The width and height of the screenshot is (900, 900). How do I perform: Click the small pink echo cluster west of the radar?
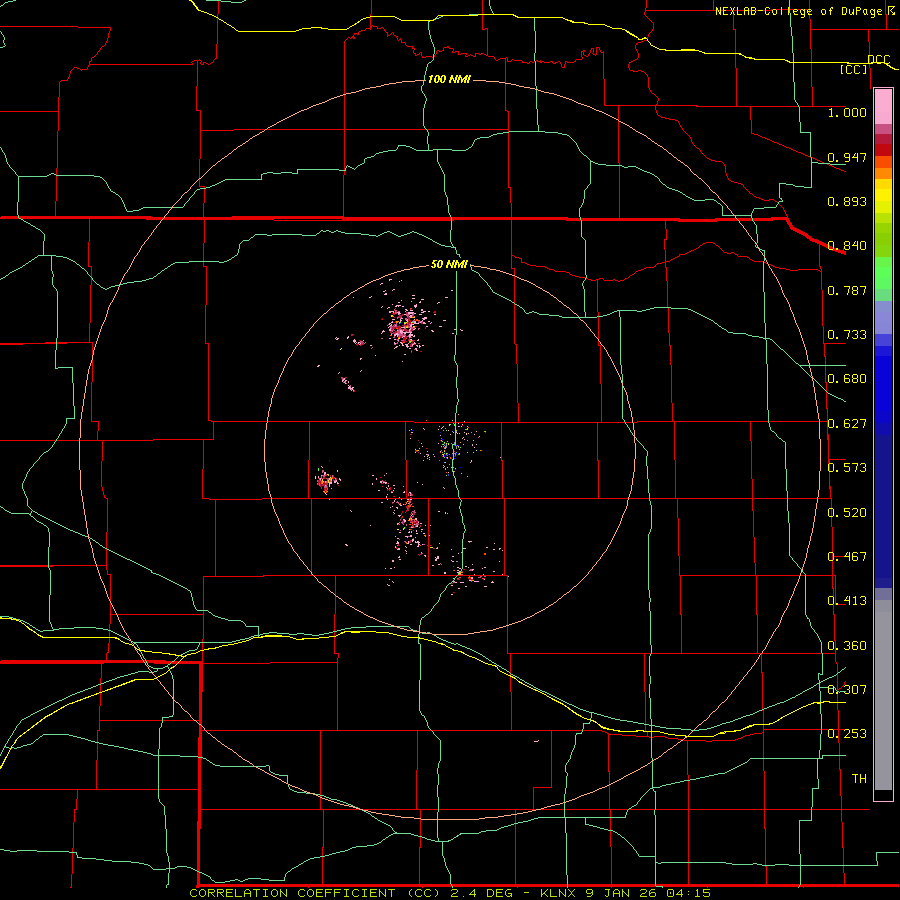coord(327,480)
